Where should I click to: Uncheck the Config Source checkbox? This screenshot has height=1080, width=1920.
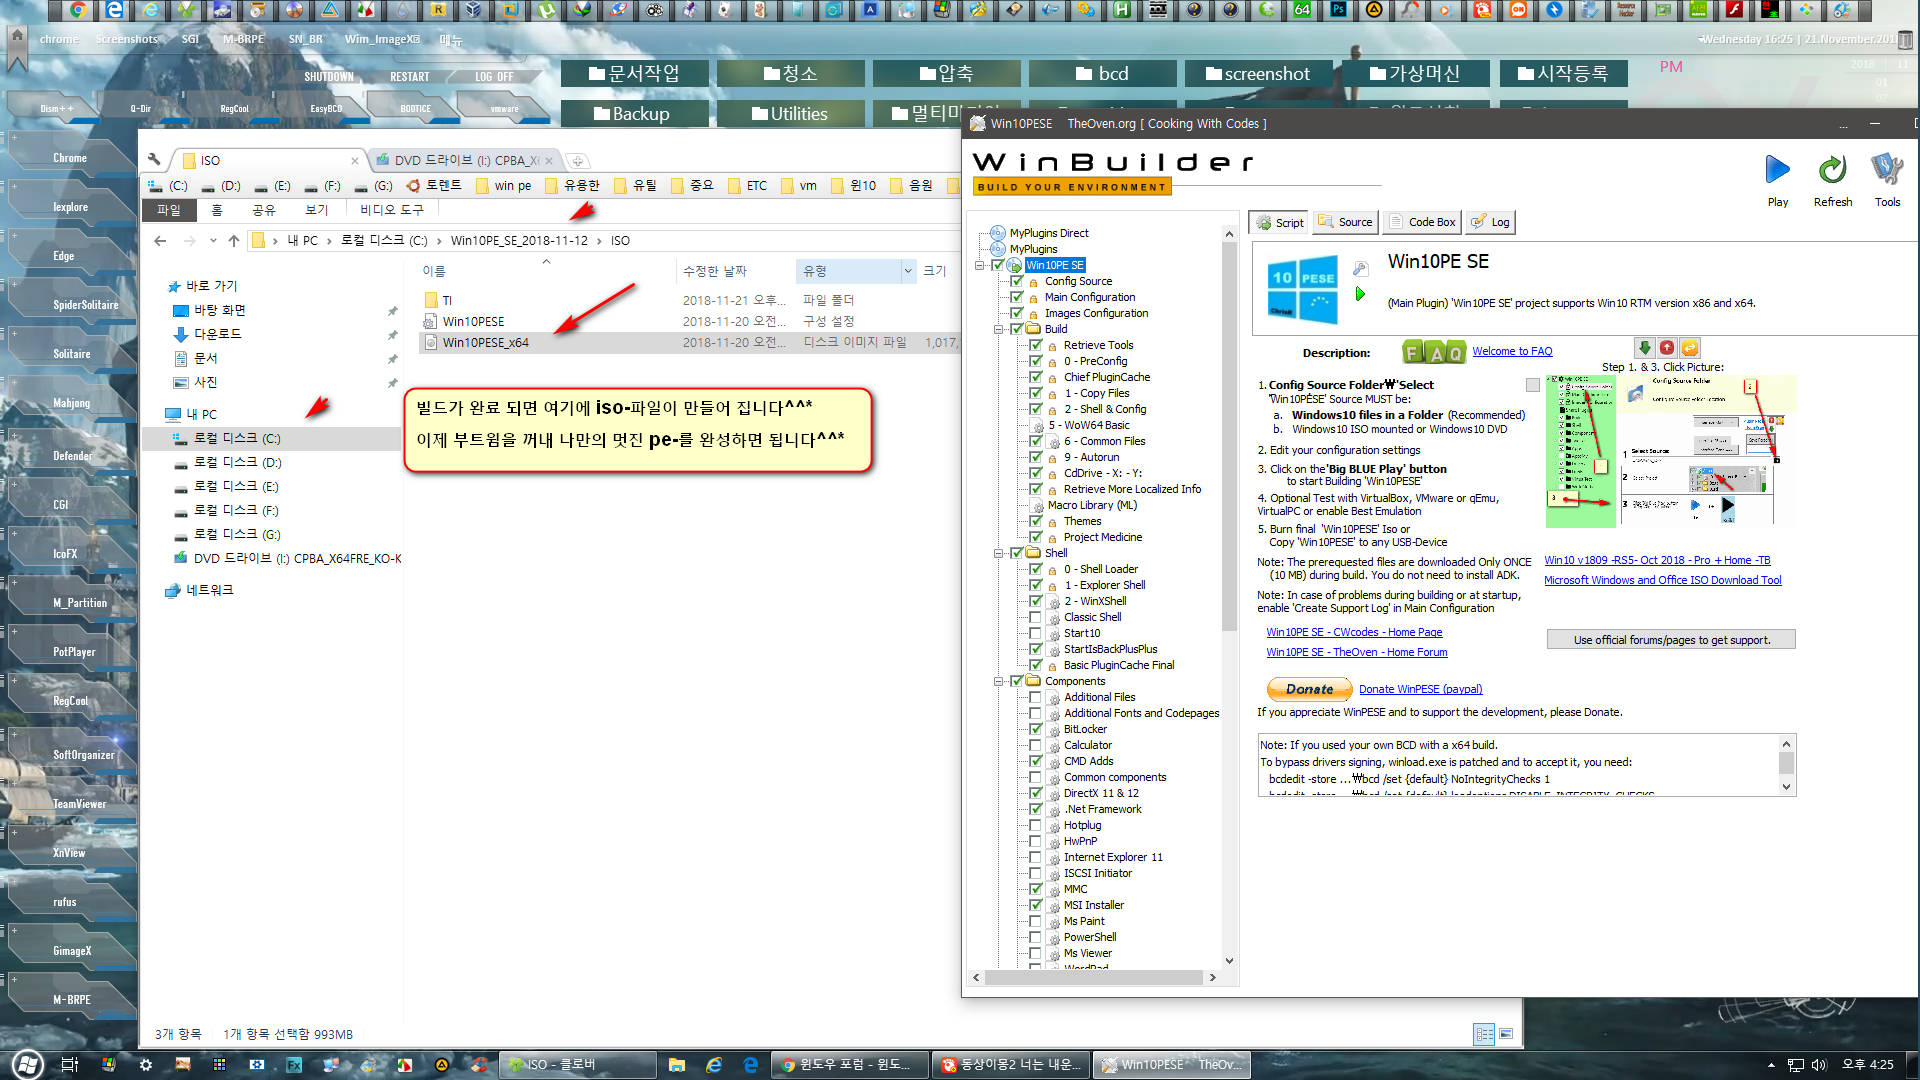coord(1017,281)
